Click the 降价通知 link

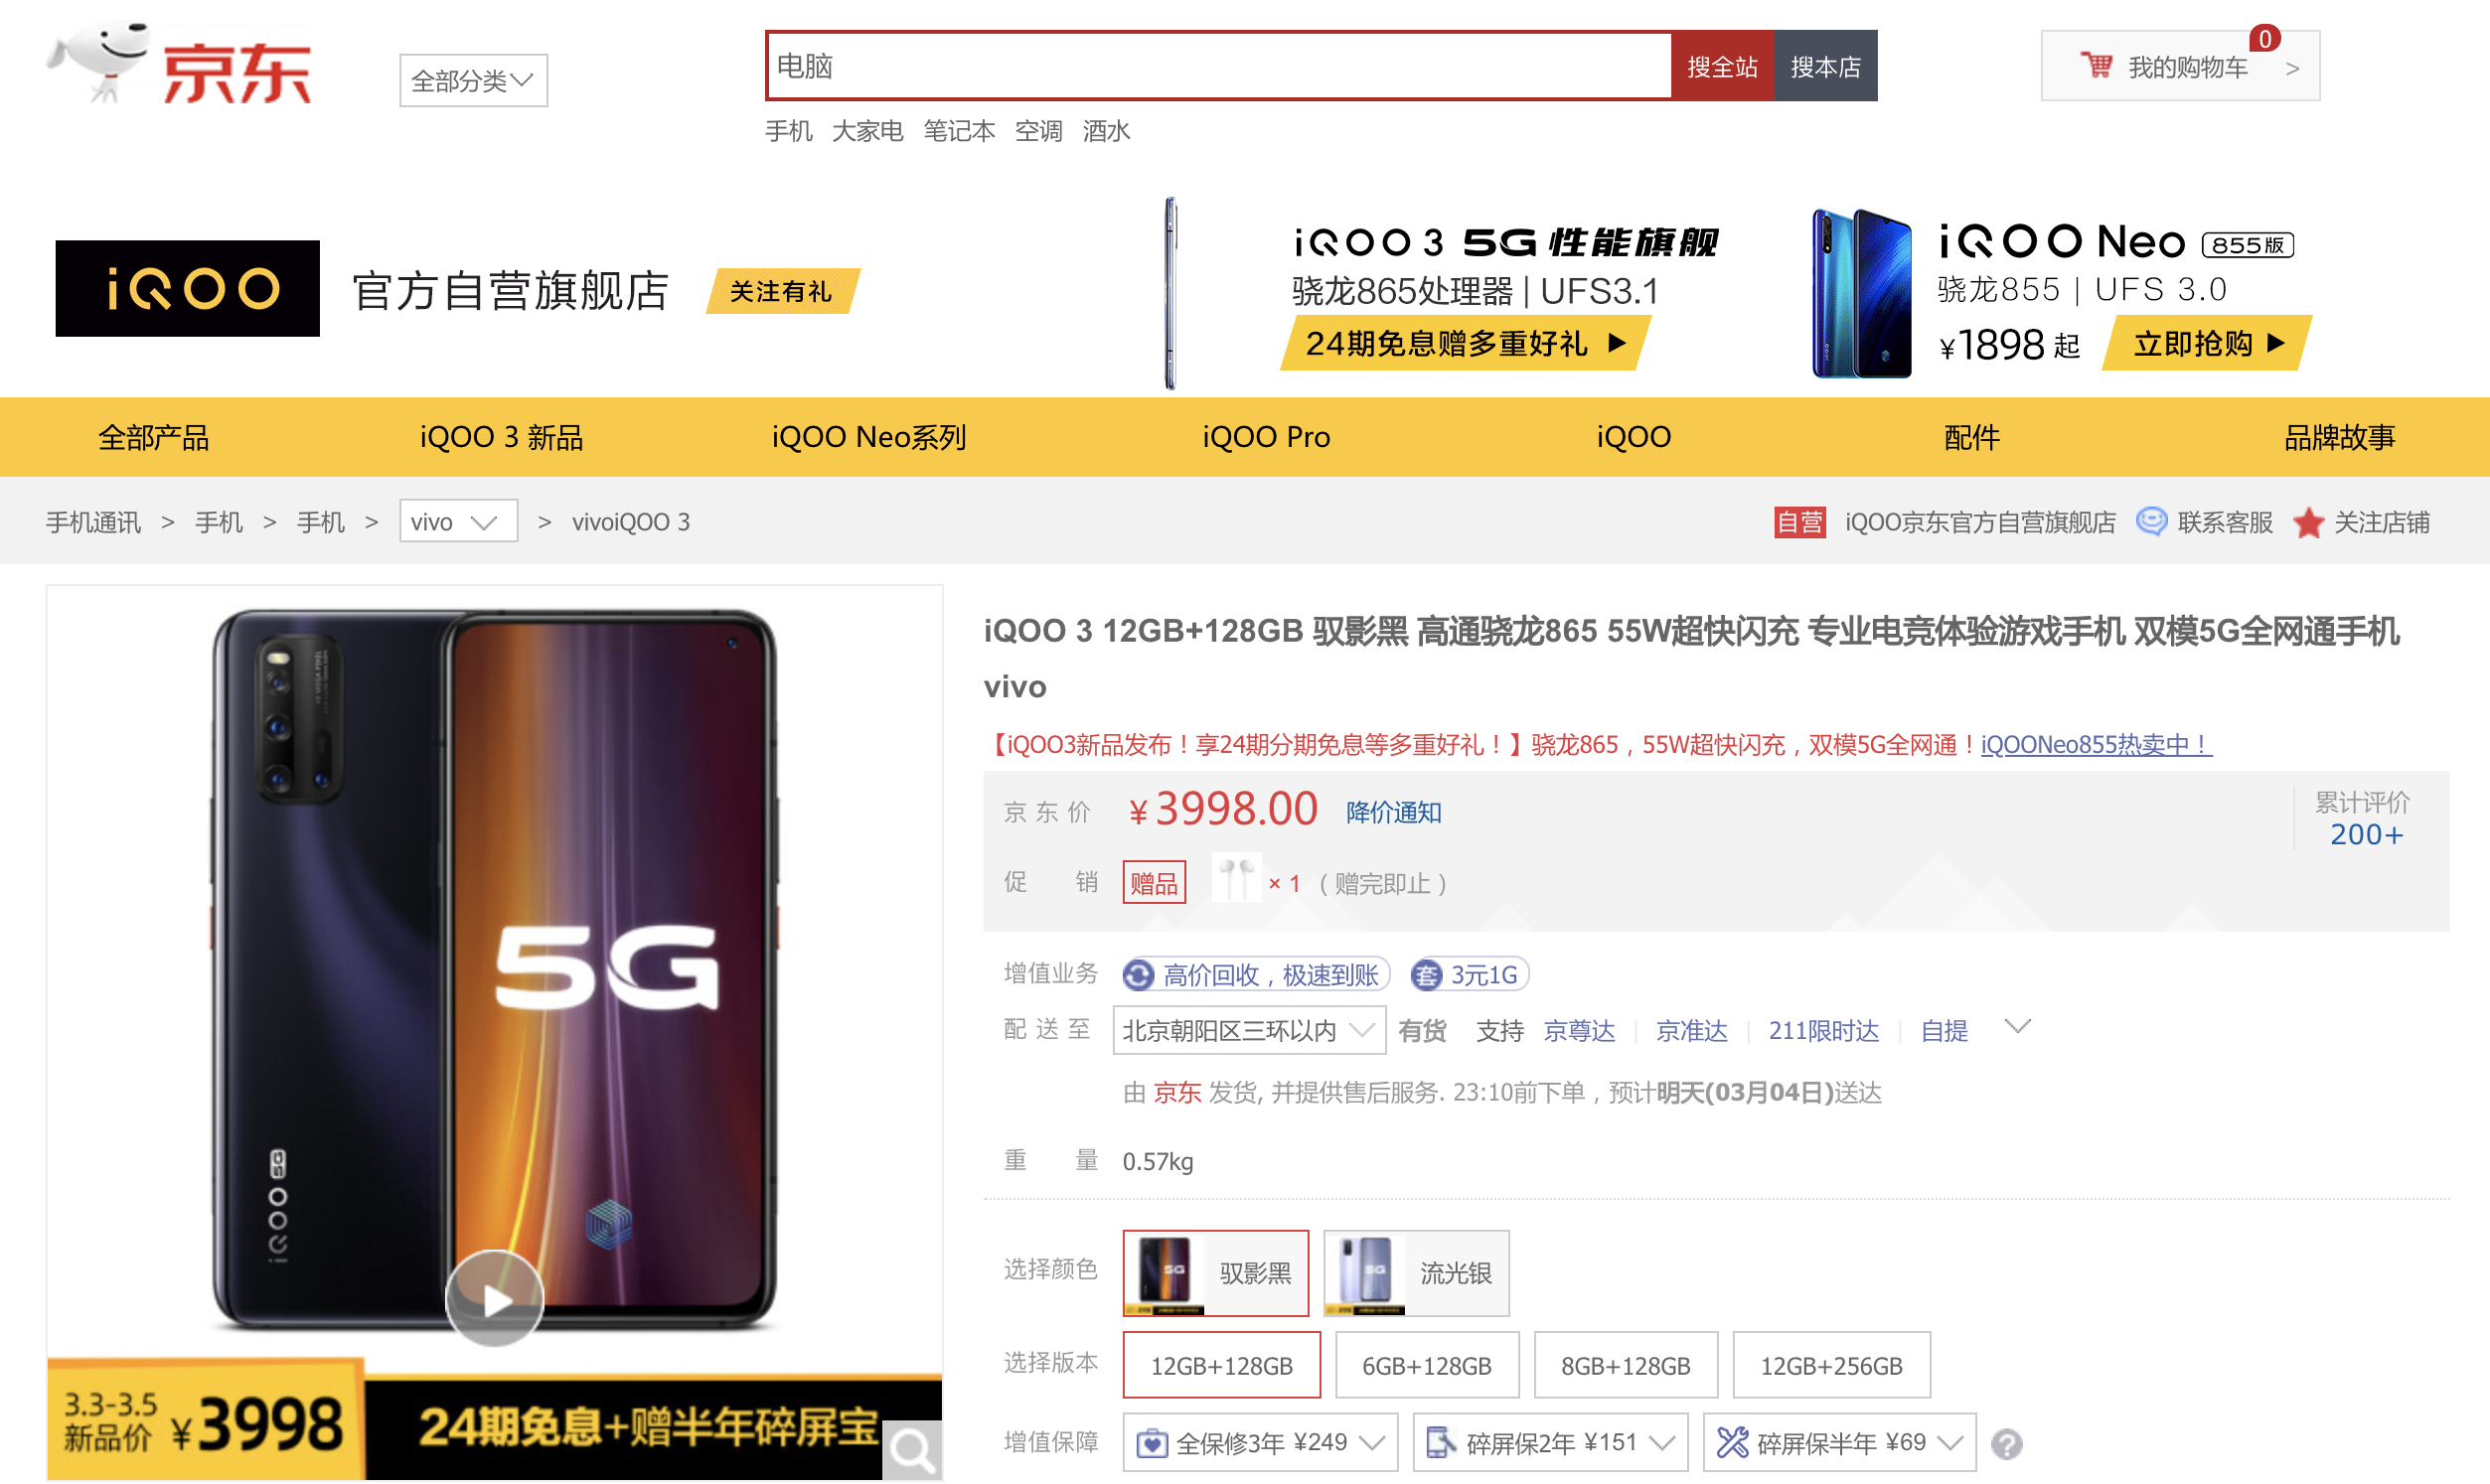click(x=1393, y=812)
